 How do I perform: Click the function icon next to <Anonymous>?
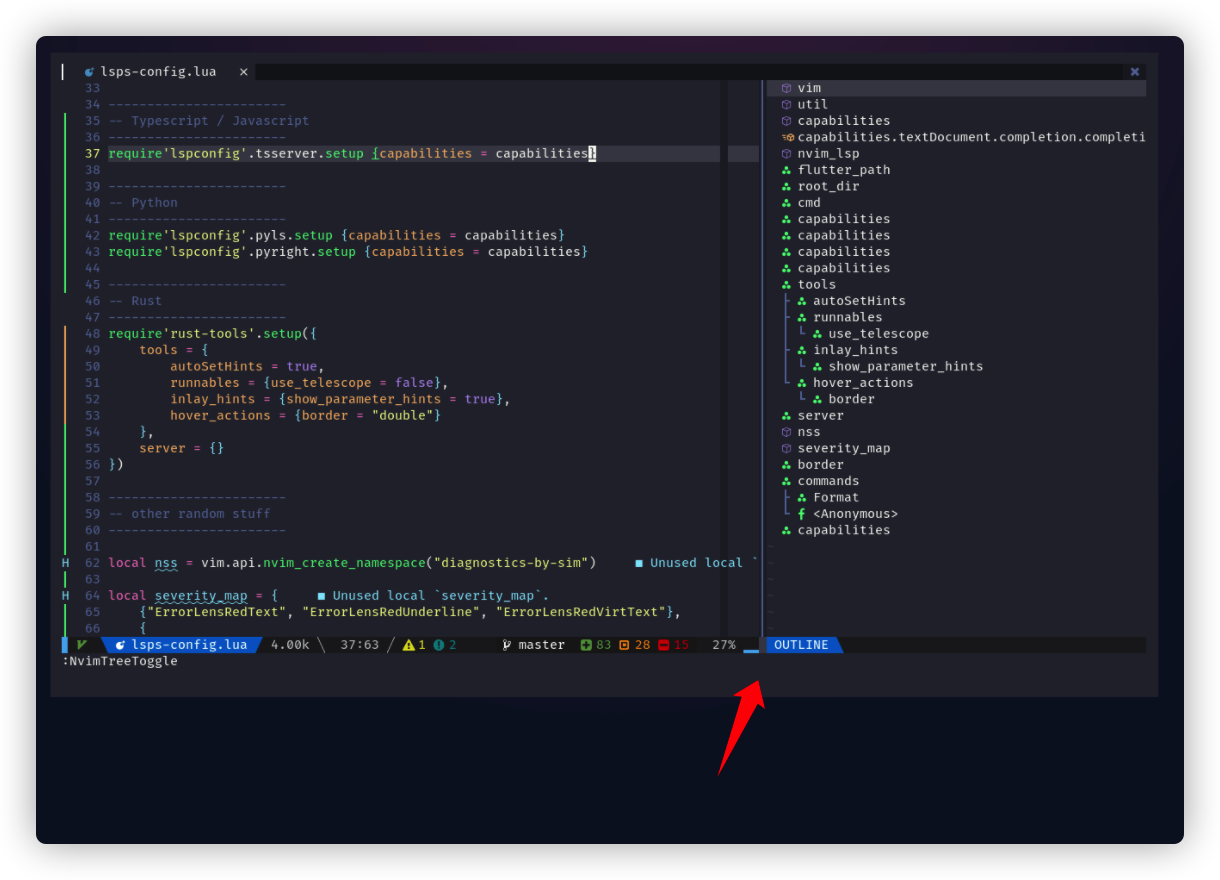click(801, 513)
